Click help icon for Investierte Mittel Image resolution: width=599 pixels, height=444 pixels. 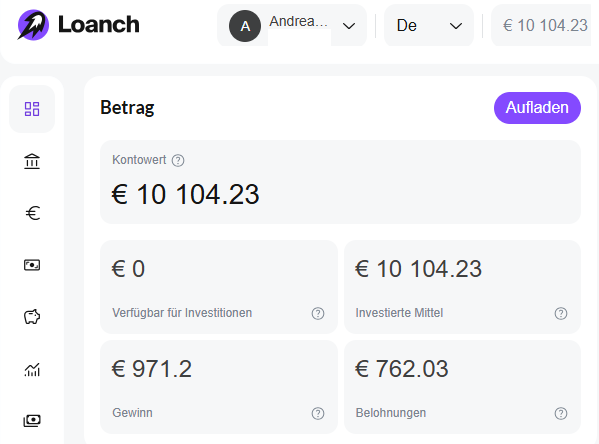click(x=561, y=313)
